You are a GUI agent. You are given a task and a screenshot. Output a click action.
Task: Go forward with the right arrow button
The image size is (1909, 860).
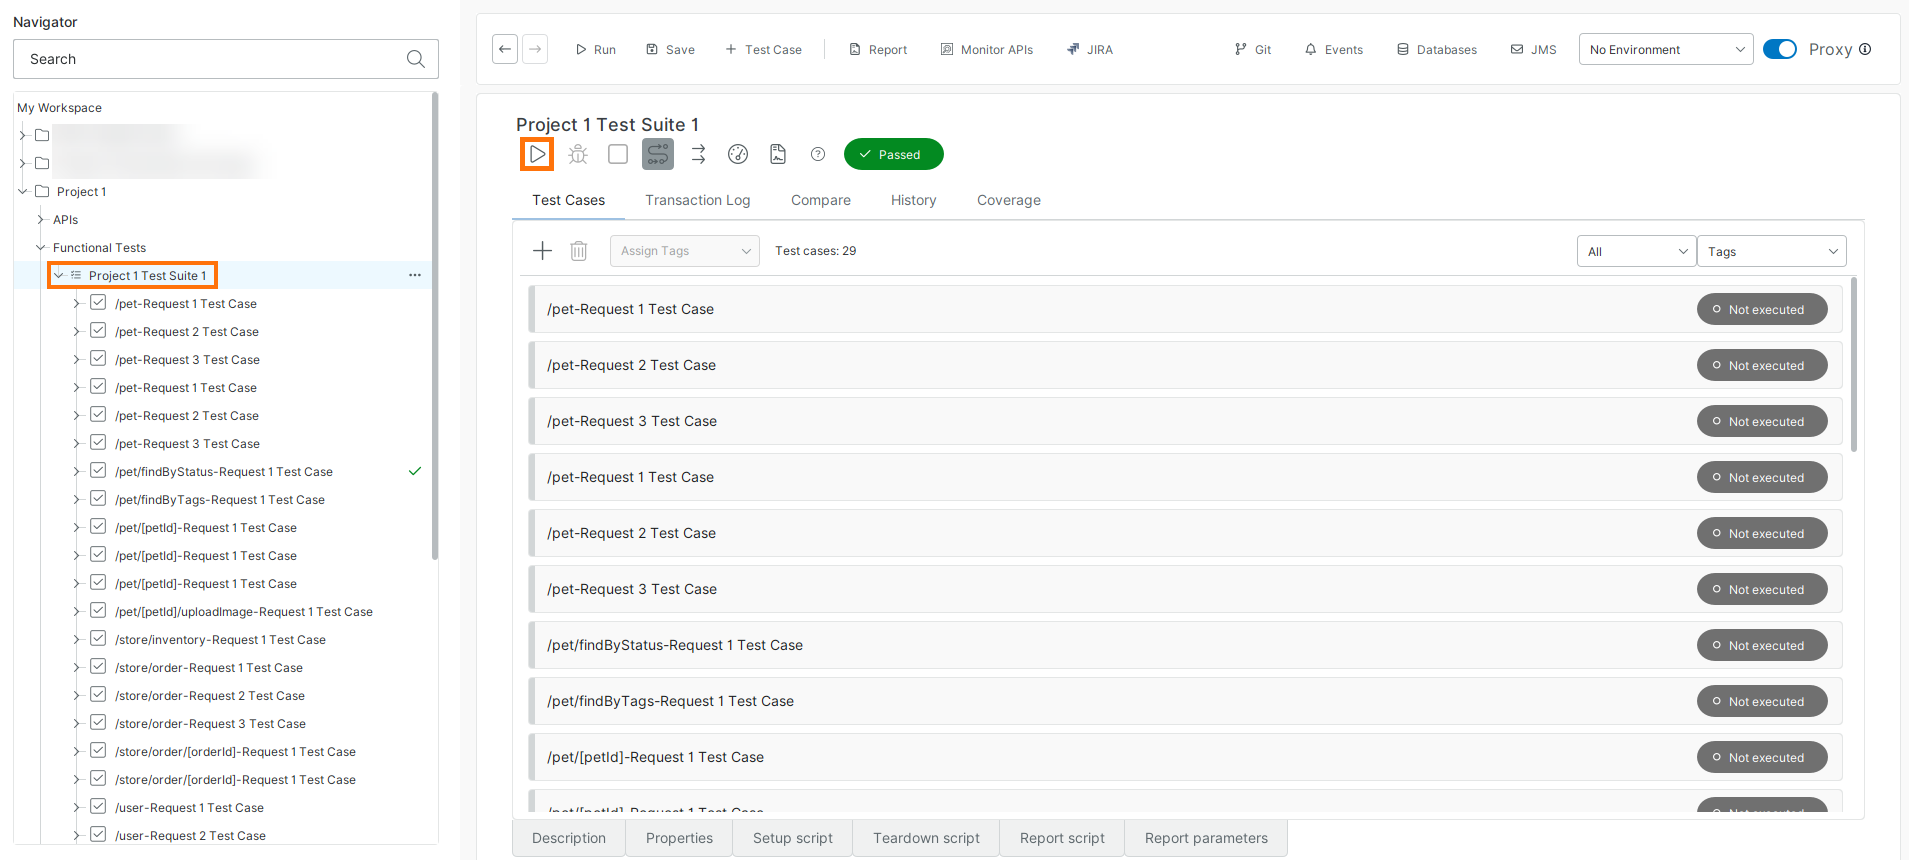tap(535, 49)
